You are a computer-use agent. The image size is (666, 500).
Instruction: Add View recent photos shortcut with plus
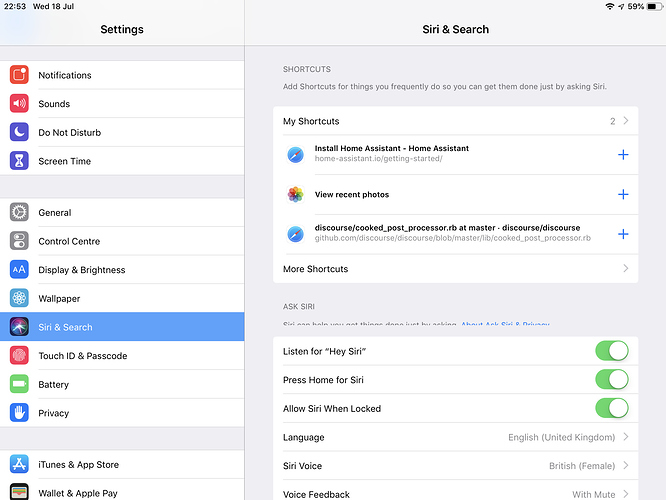(x=623, y=195)
